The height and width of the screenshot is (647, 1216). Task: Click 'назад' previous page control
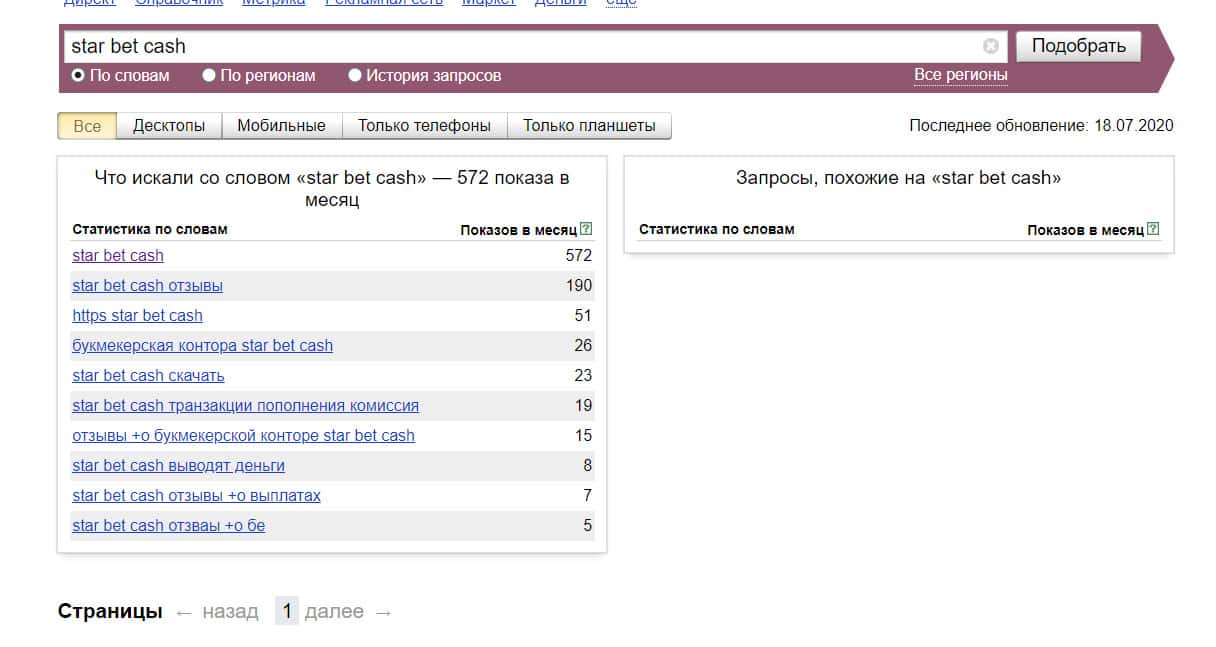point(217,611)
